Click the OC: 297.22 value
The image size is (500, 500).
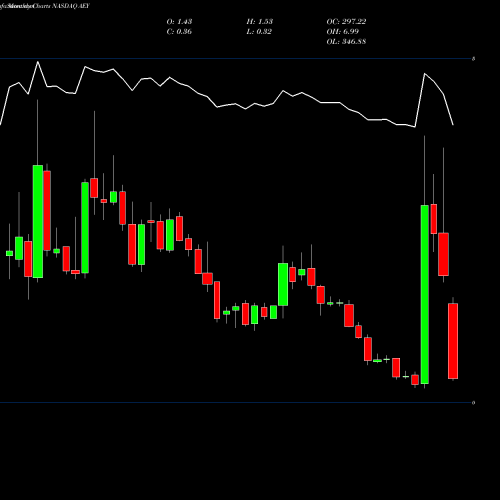346,22
